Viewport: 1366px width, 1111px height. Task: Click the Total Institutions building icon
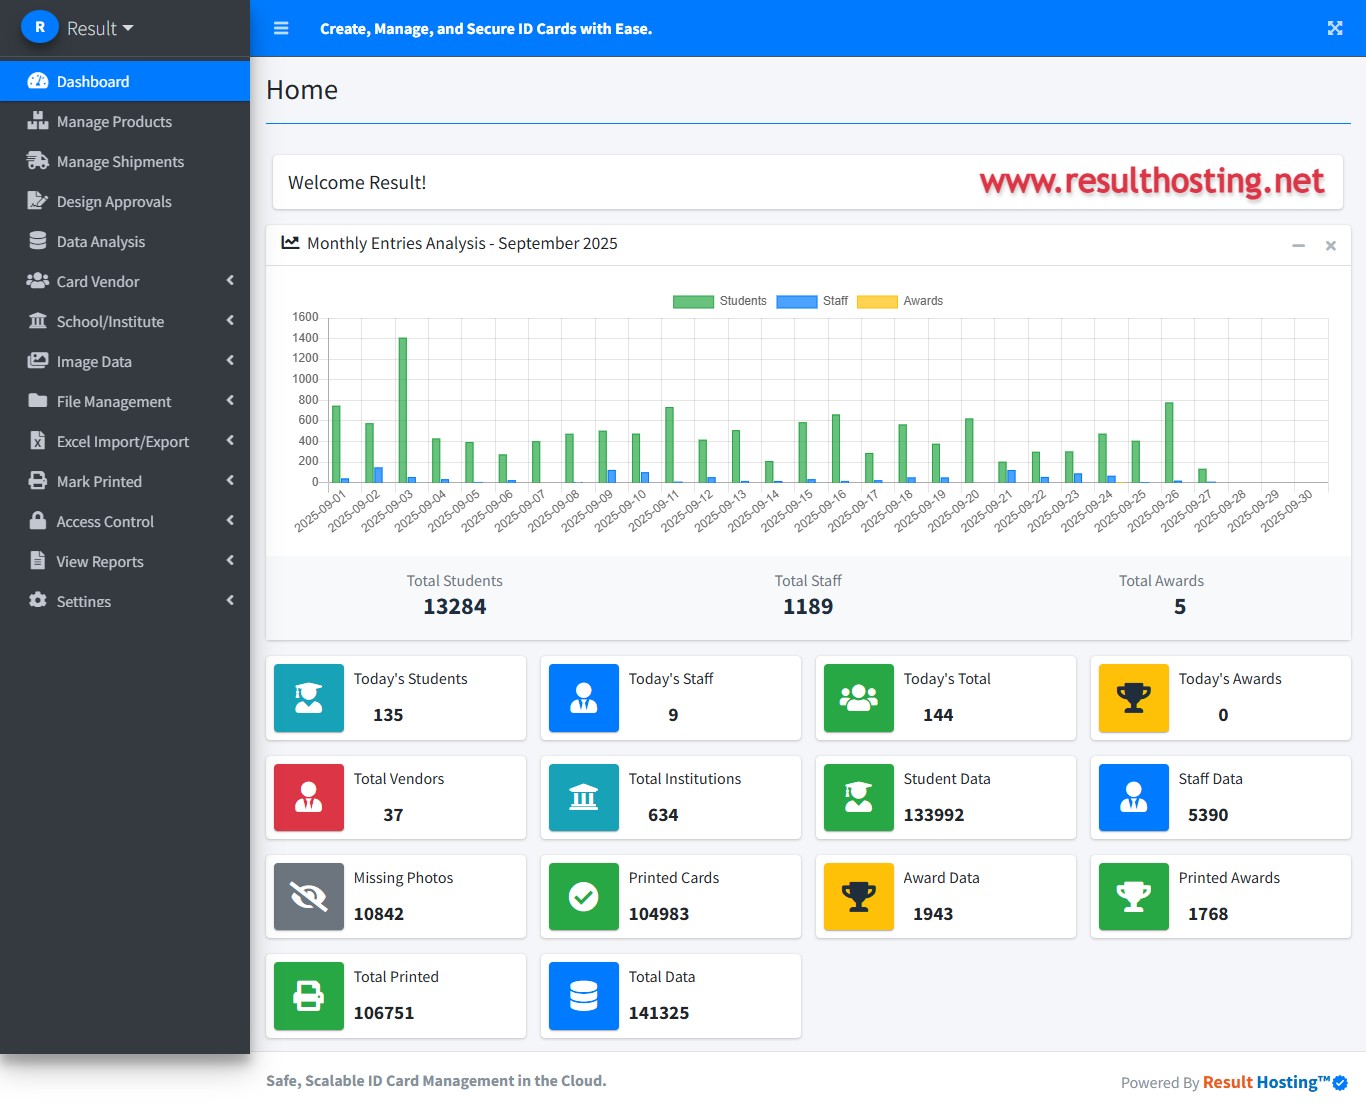[x=584, y=798]
